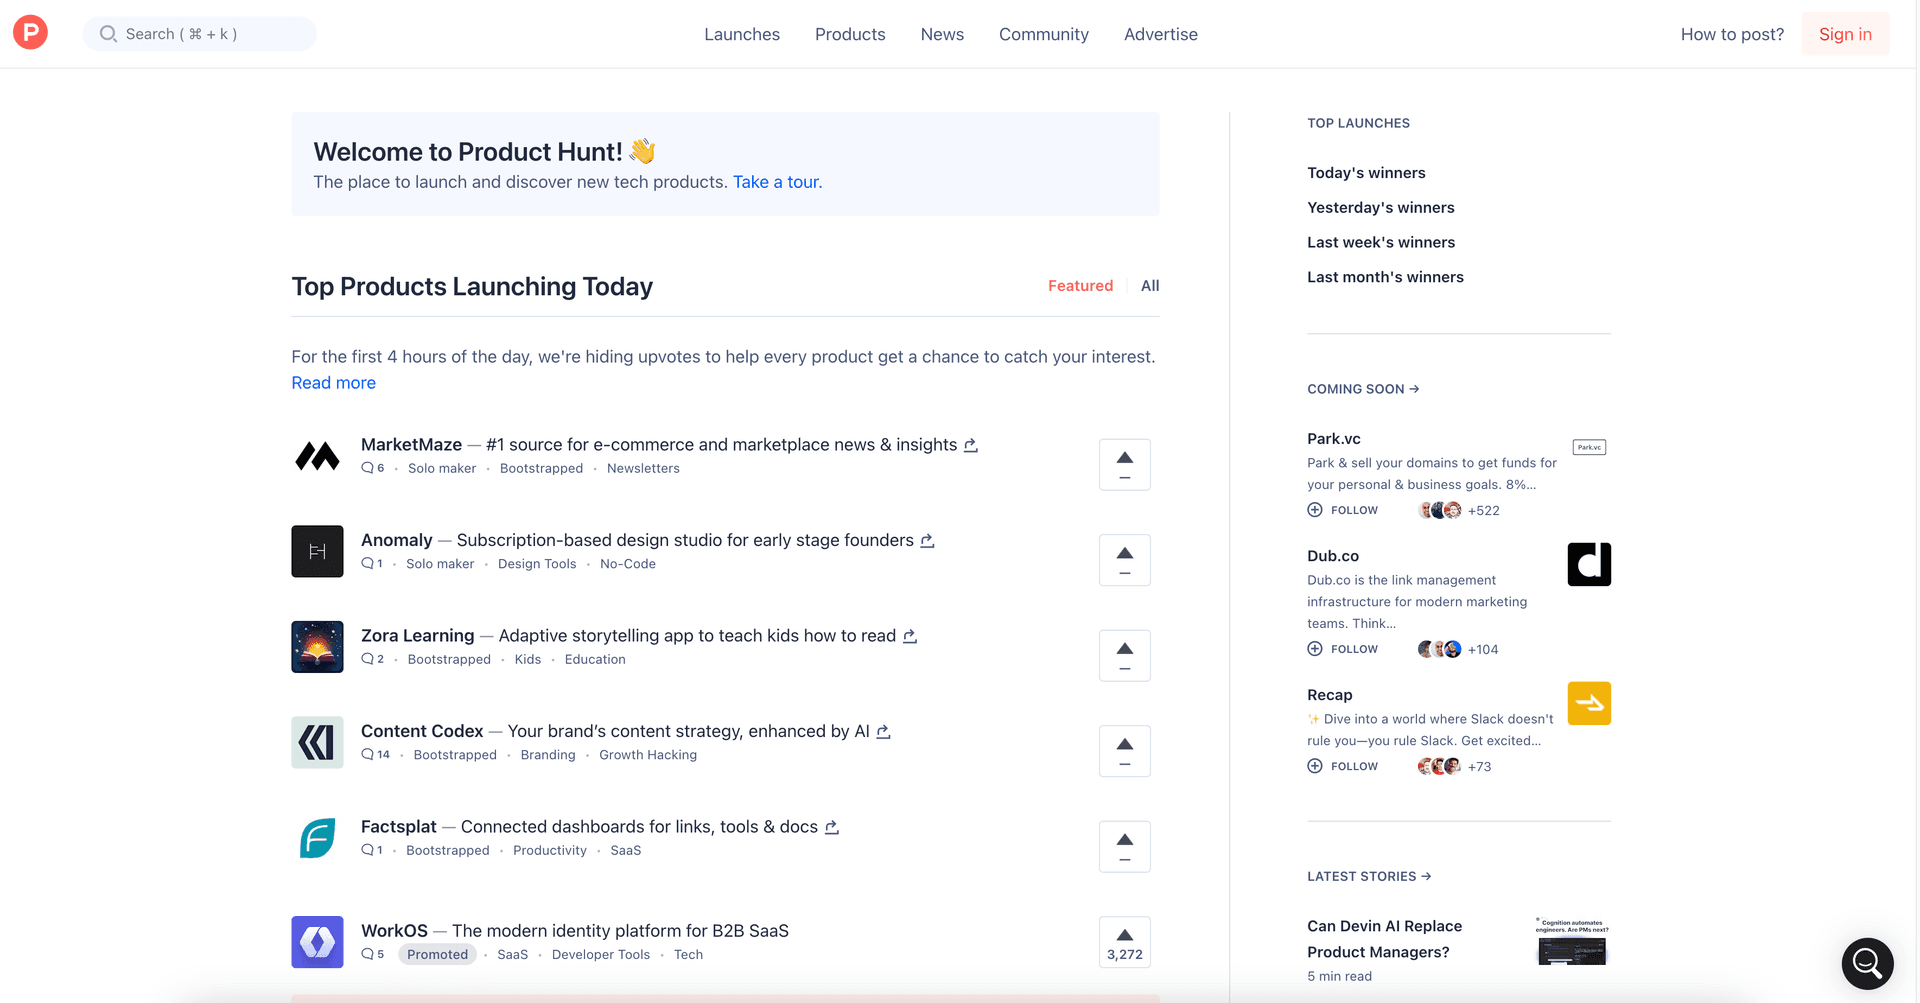View WorkOS comments icon
Viewport: 1920px width, 1003px height.
(367, 954)
